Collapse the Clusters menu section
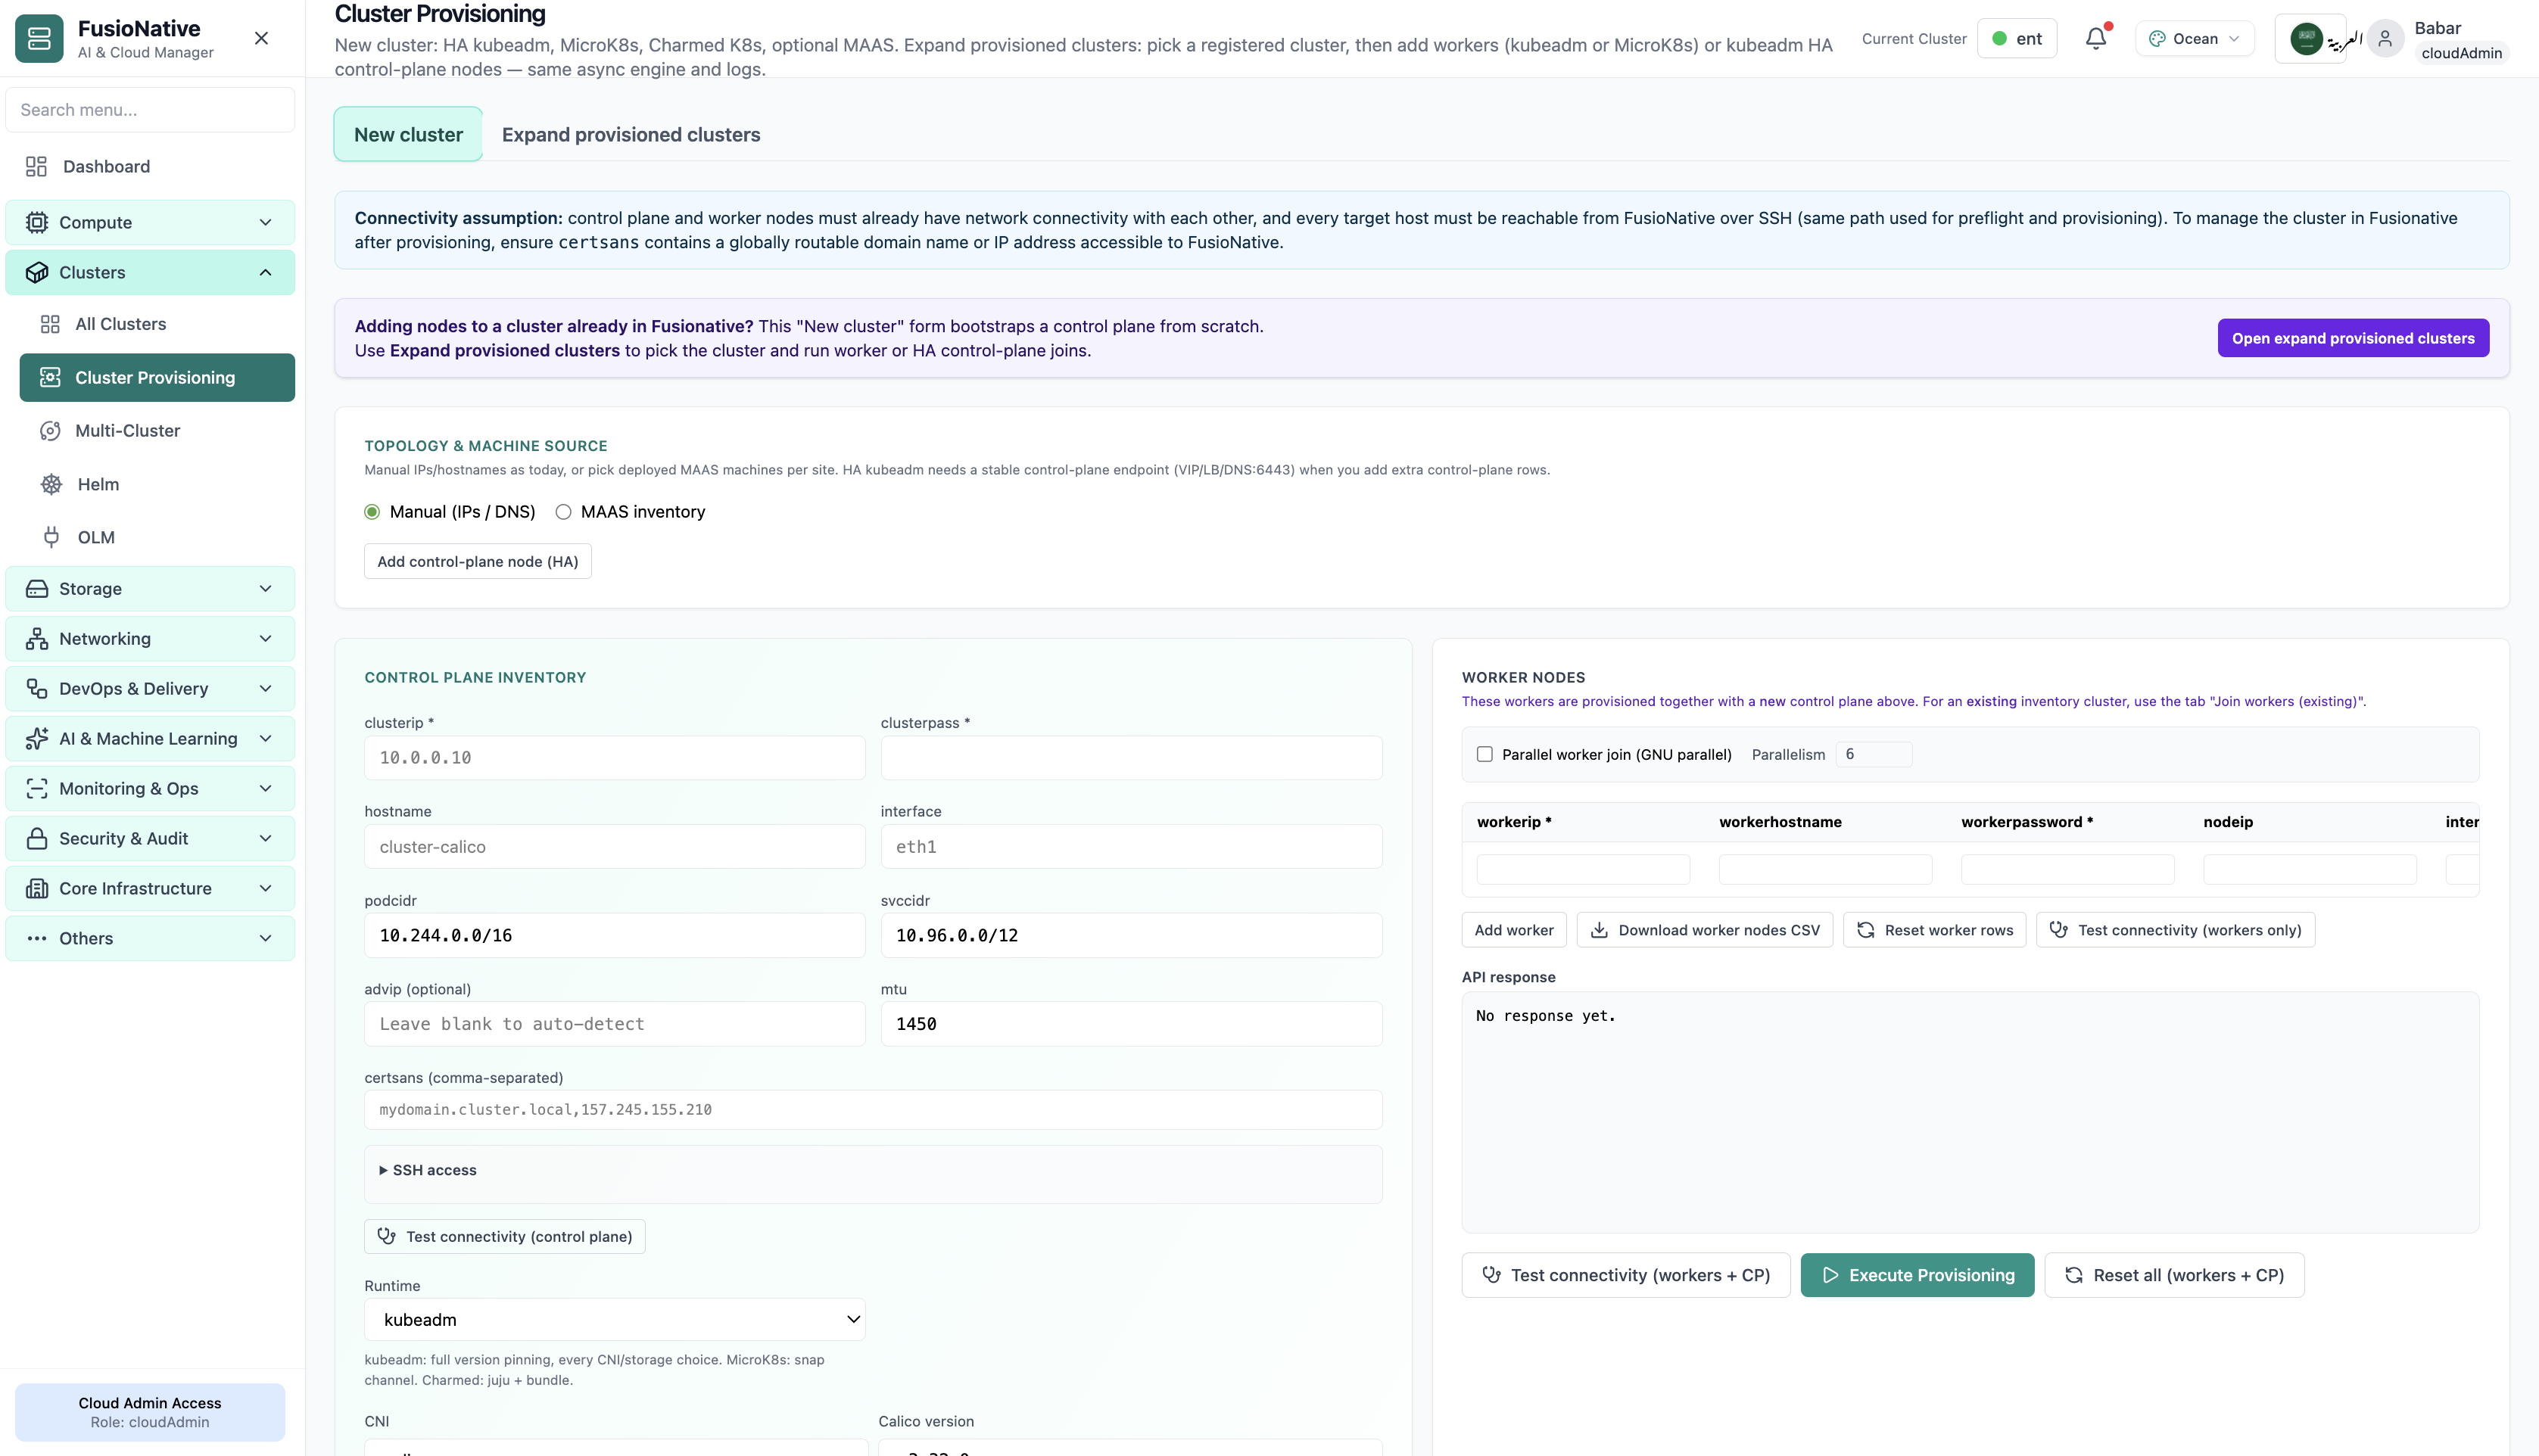This screenshot has height=1456, width=2539. 150,272
